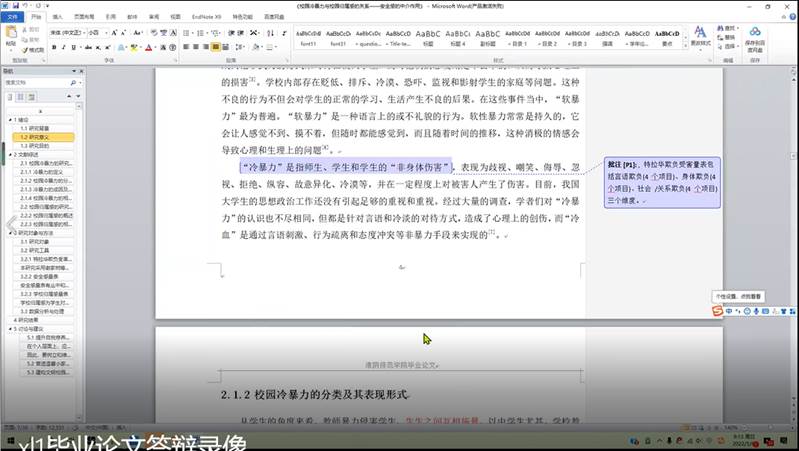Open the 插入 ribbon tab
This screenshot has width=799, height=451.
[57, 17]
